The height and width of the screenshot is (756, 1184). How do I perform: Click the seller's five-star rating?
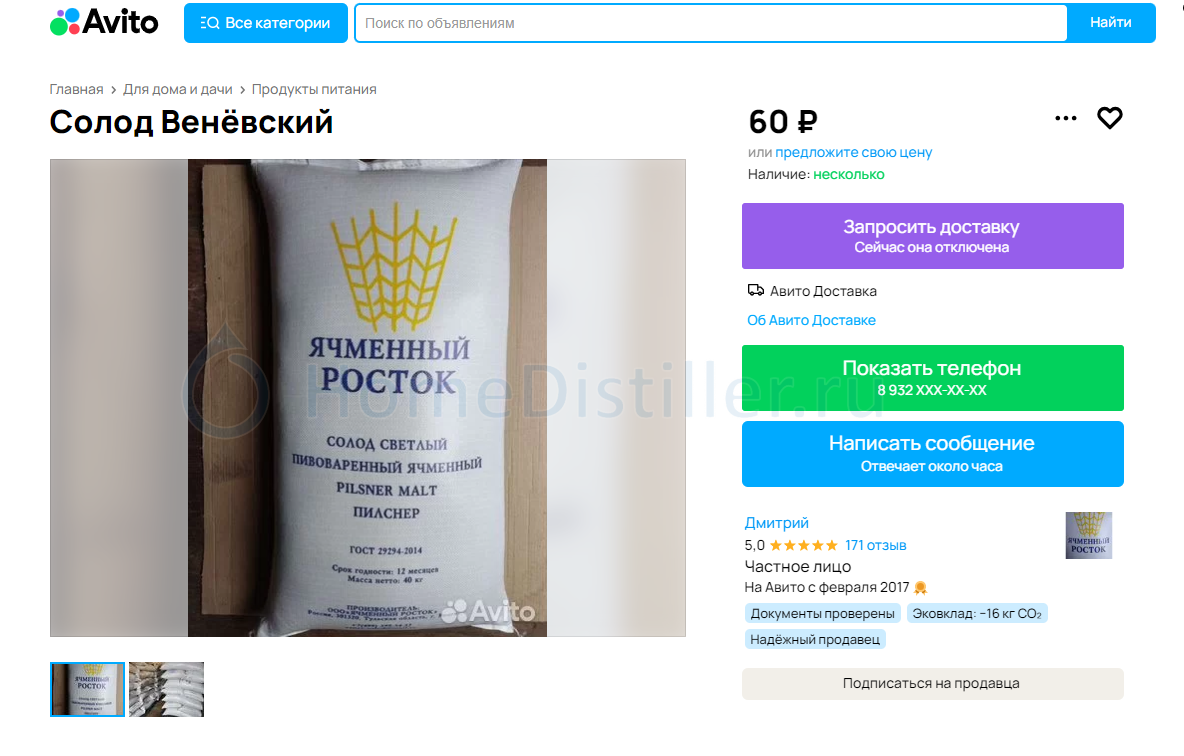click(803, 545)
